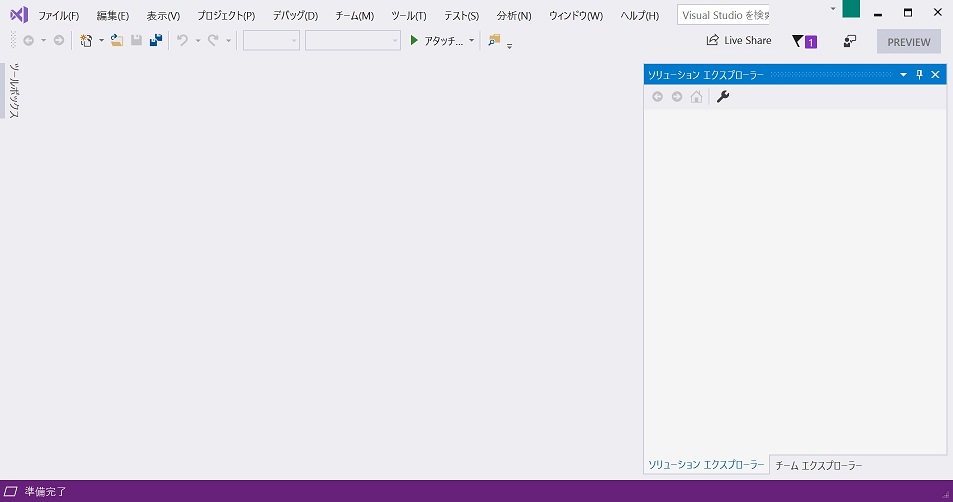
Task: Click the Live Share text button
Action: click(x=748, y=40)
